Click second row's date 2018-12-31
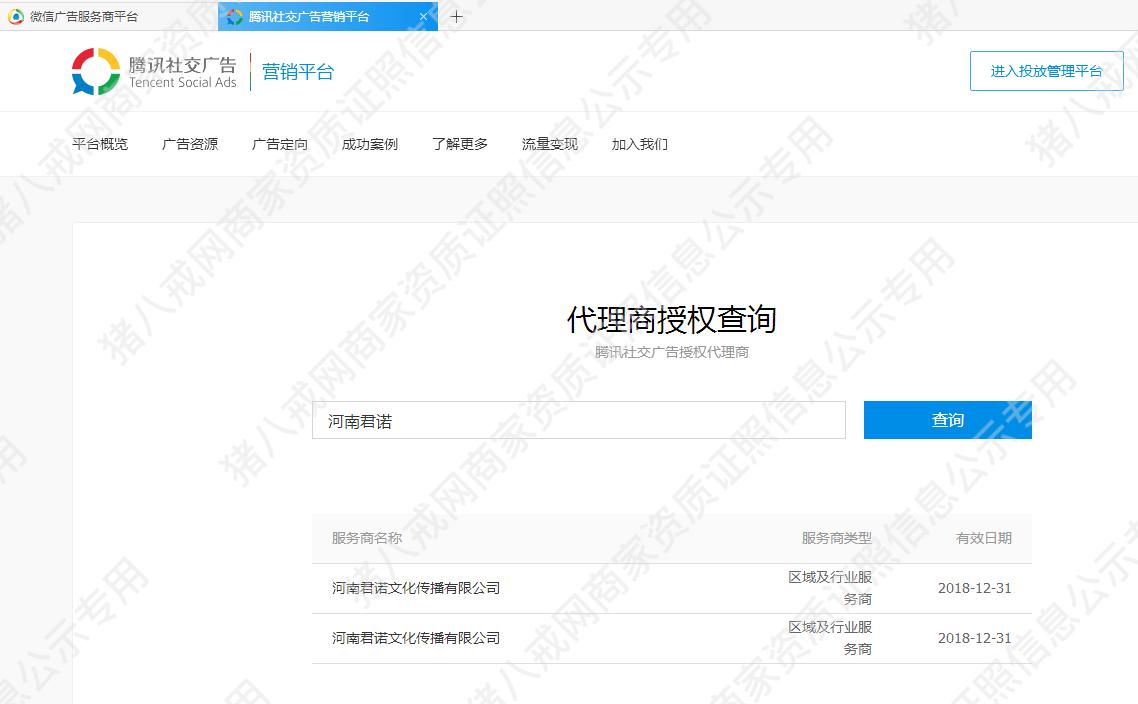The width and height of the screenshot is (1138, 704). [x=974, y=638]
